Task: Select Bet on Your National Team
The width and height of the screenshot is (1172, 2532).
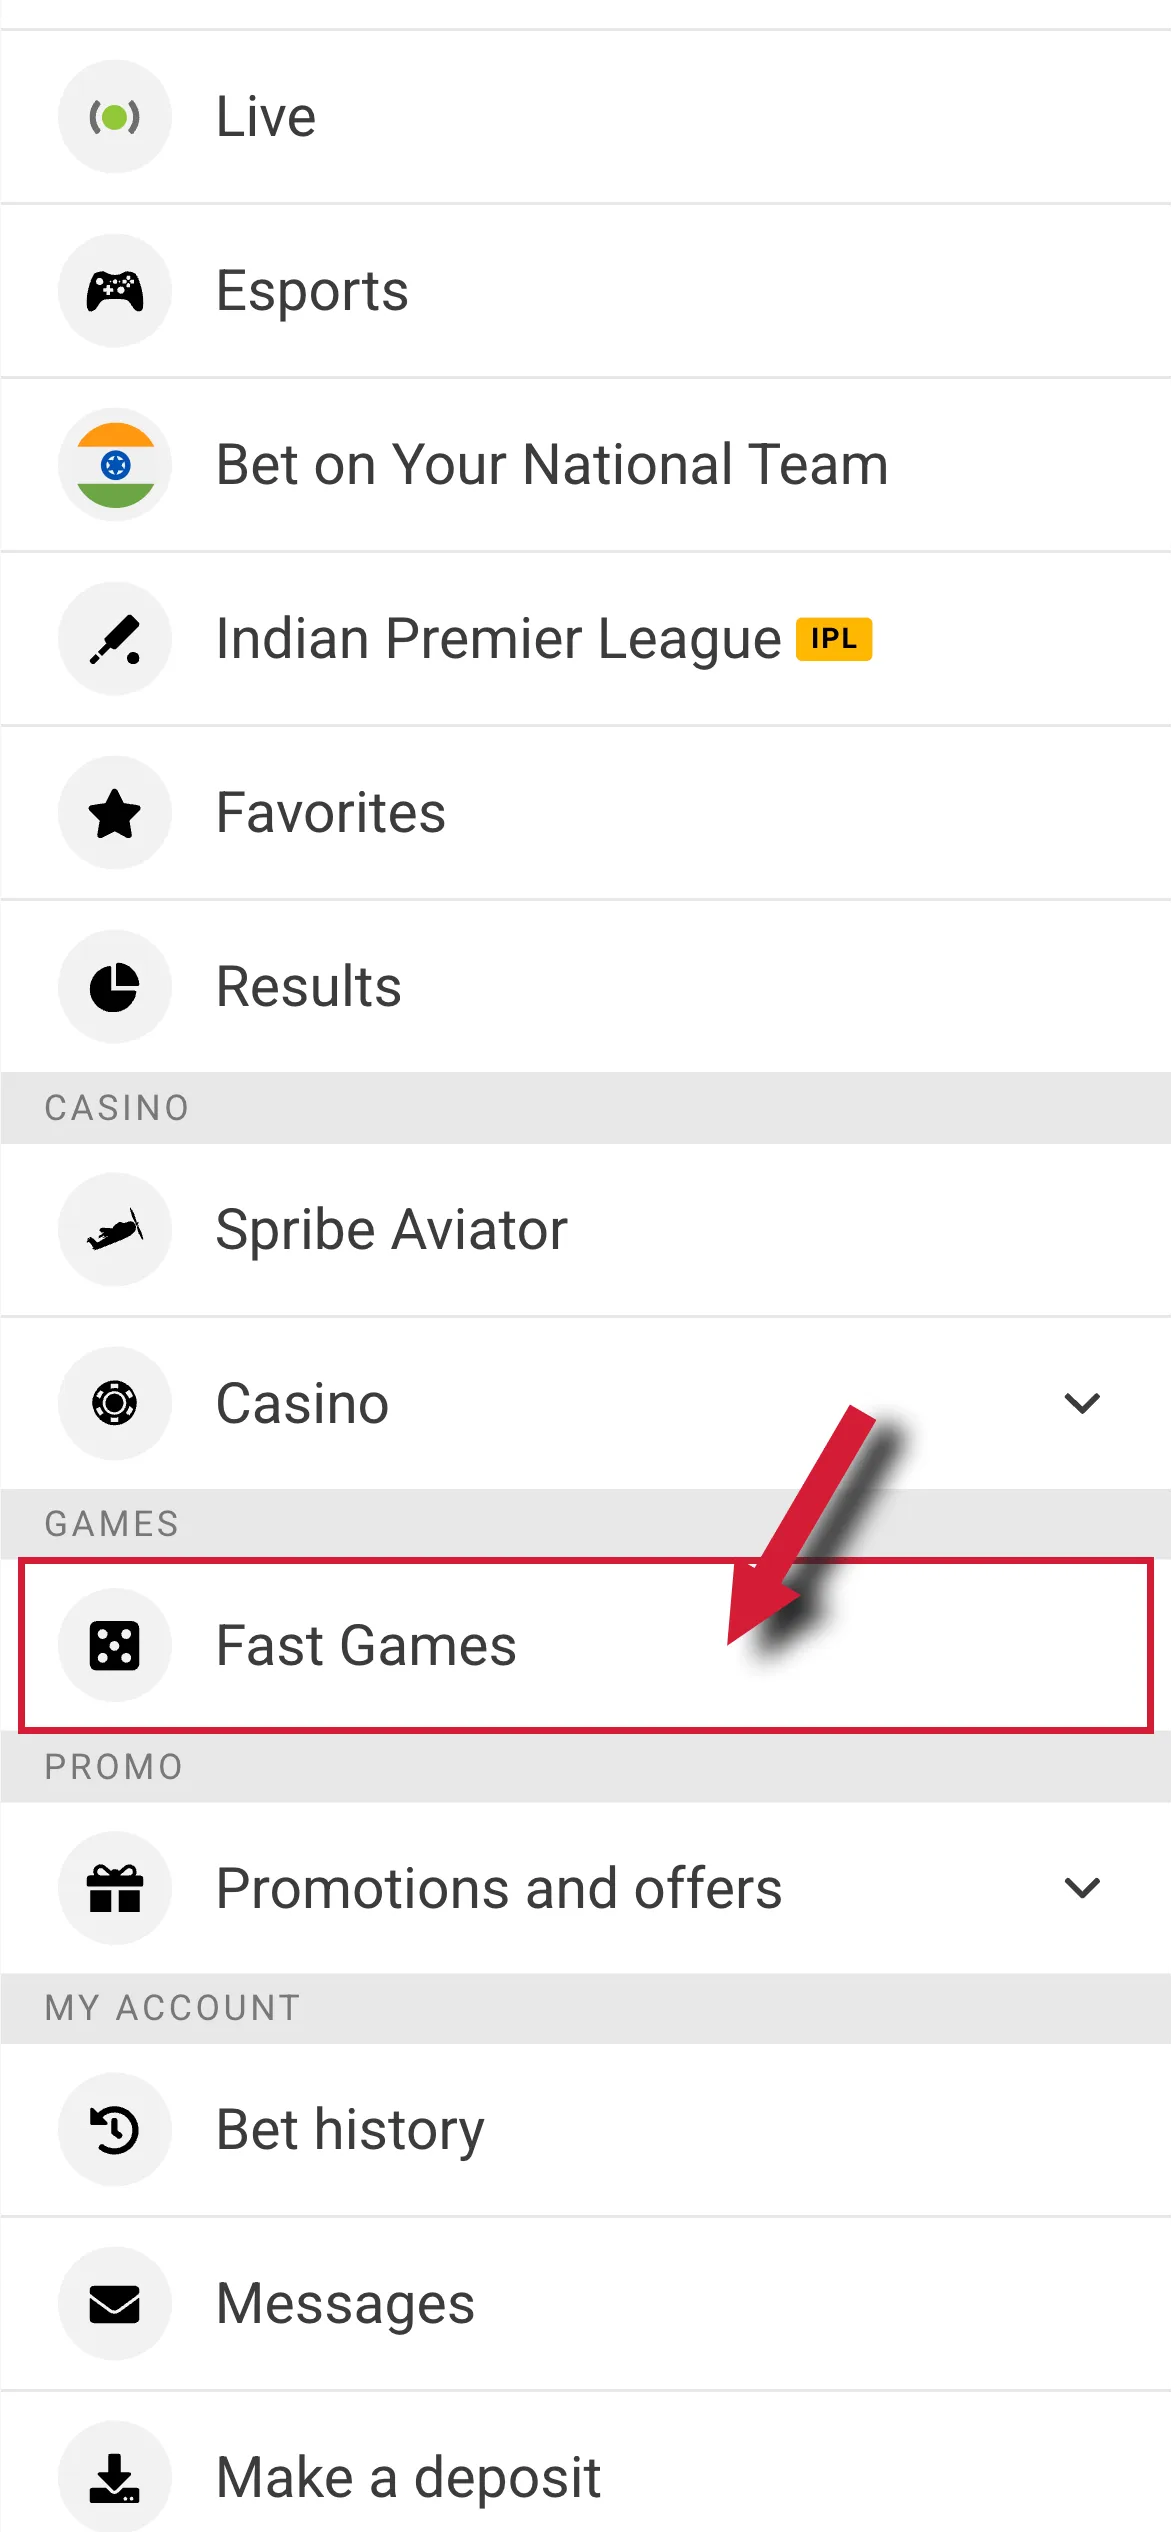Action: tap(551, 463)
